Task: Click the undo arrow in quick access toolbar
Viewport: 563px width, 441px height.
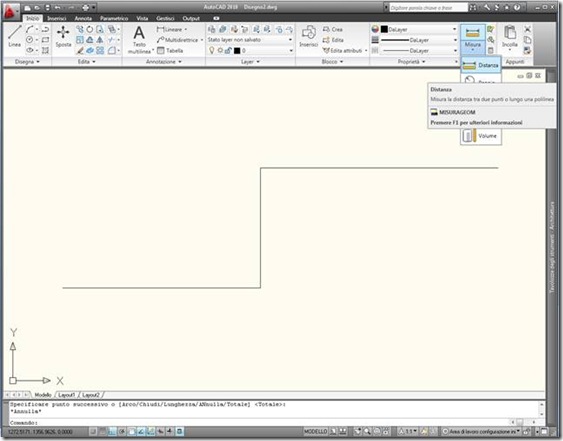Action: click(57, 7)
